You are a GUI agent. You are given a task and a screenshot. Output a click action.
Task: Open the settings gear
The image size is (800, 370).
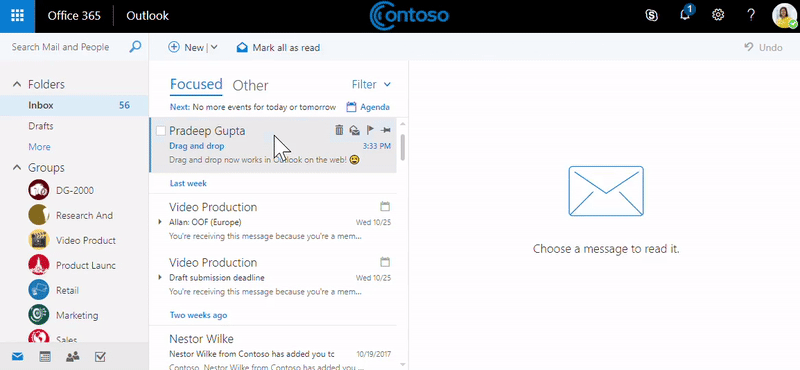[718, 15]
